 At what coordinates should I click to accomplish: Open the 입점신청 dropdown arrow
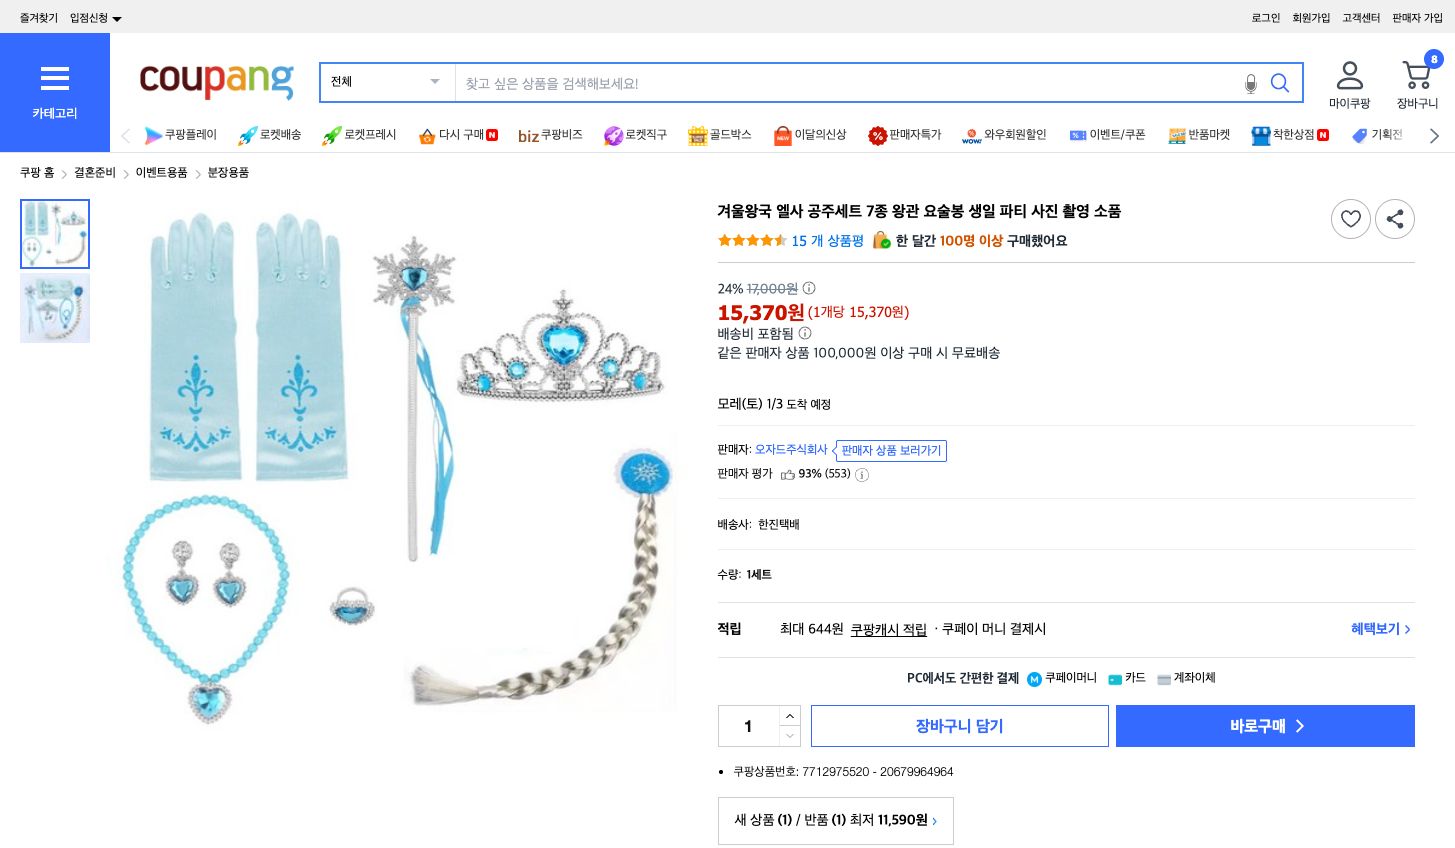(x=116, y=17)
